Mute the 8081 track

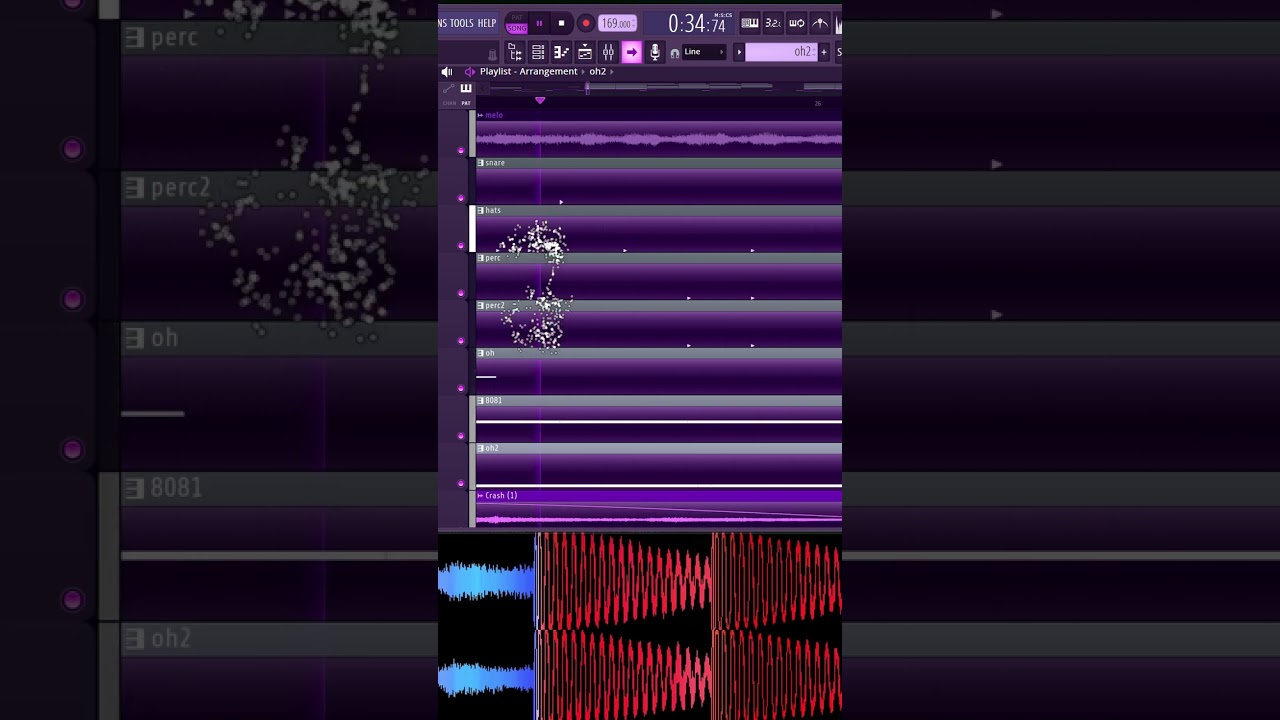[461, 436]
